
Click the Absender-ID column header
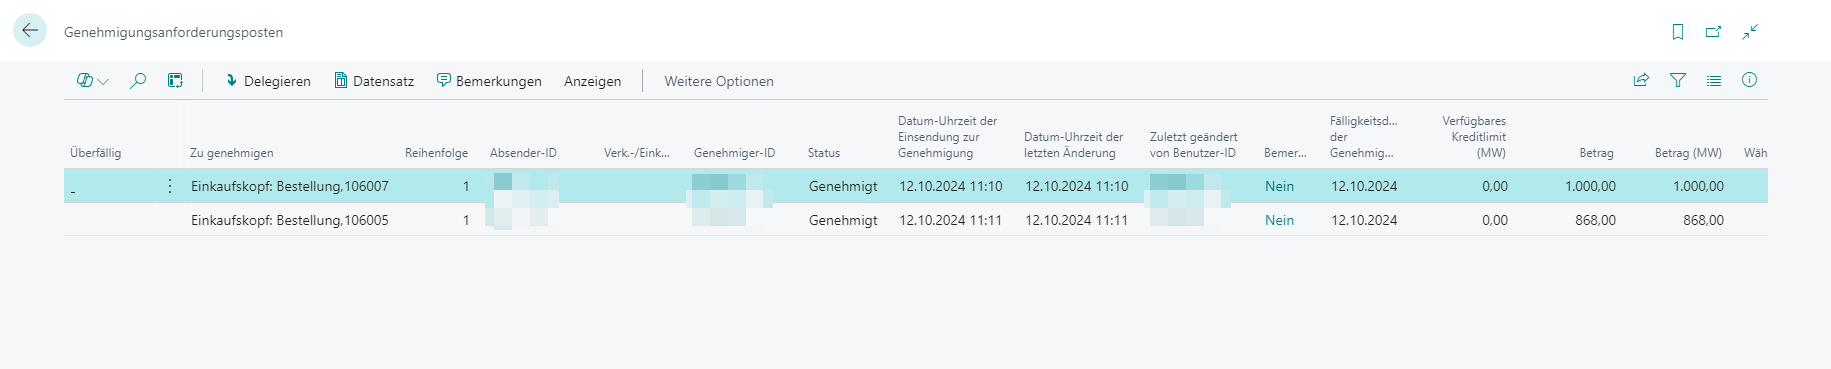point(523,153)
